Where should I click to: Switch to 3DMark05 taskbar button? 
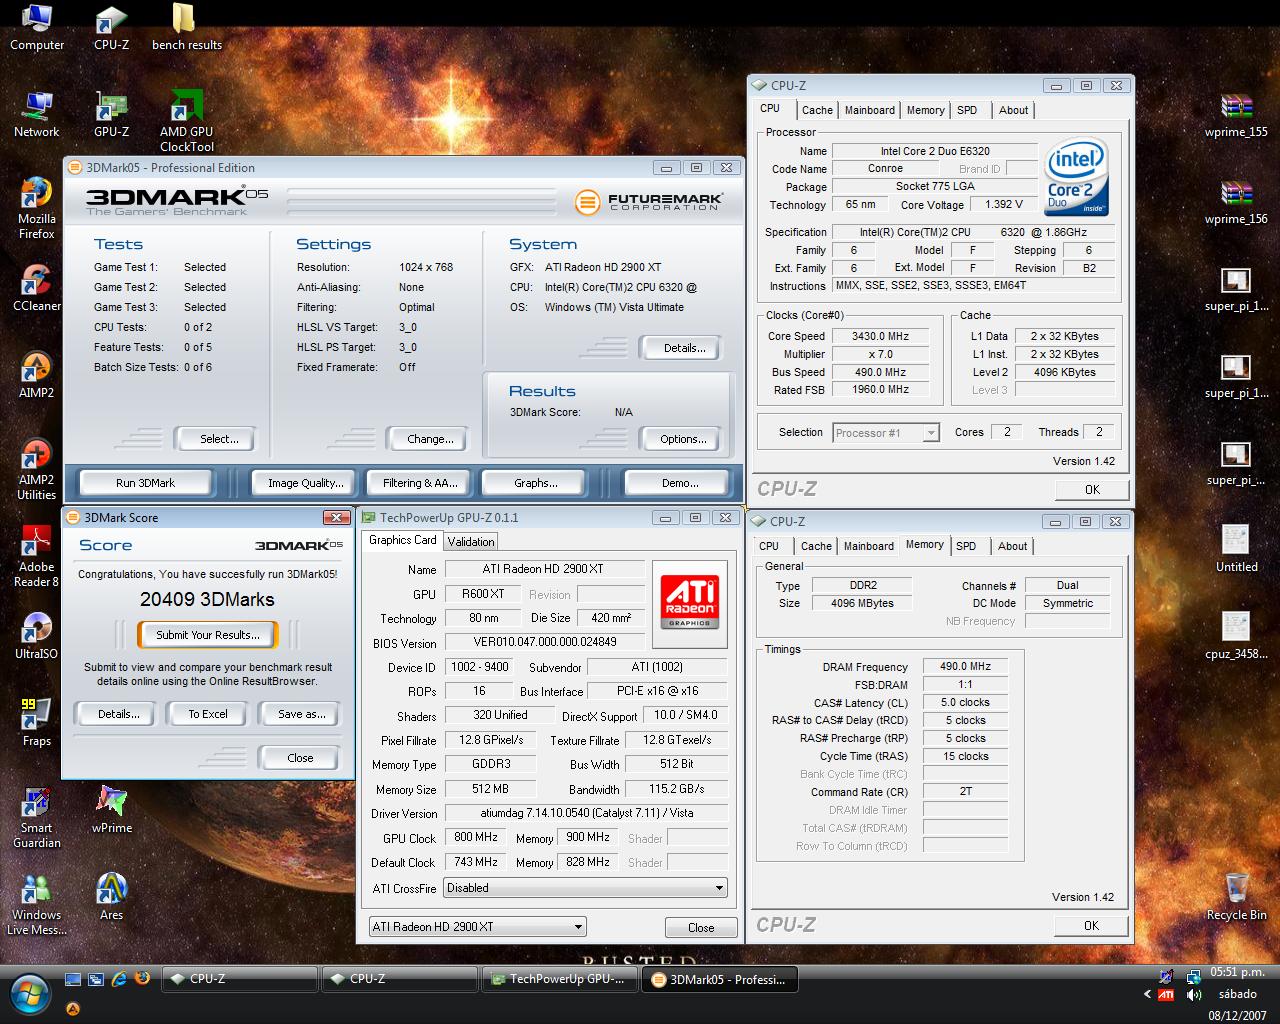tap(720, 980)
